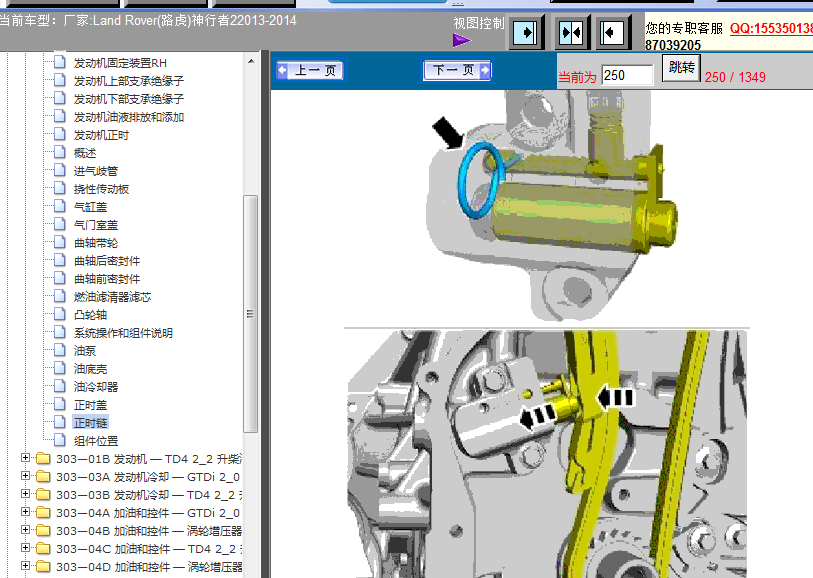Click the 跳转 jump button
The width and height of the screenshot is (813, 578).
click(x=681, y=68)
